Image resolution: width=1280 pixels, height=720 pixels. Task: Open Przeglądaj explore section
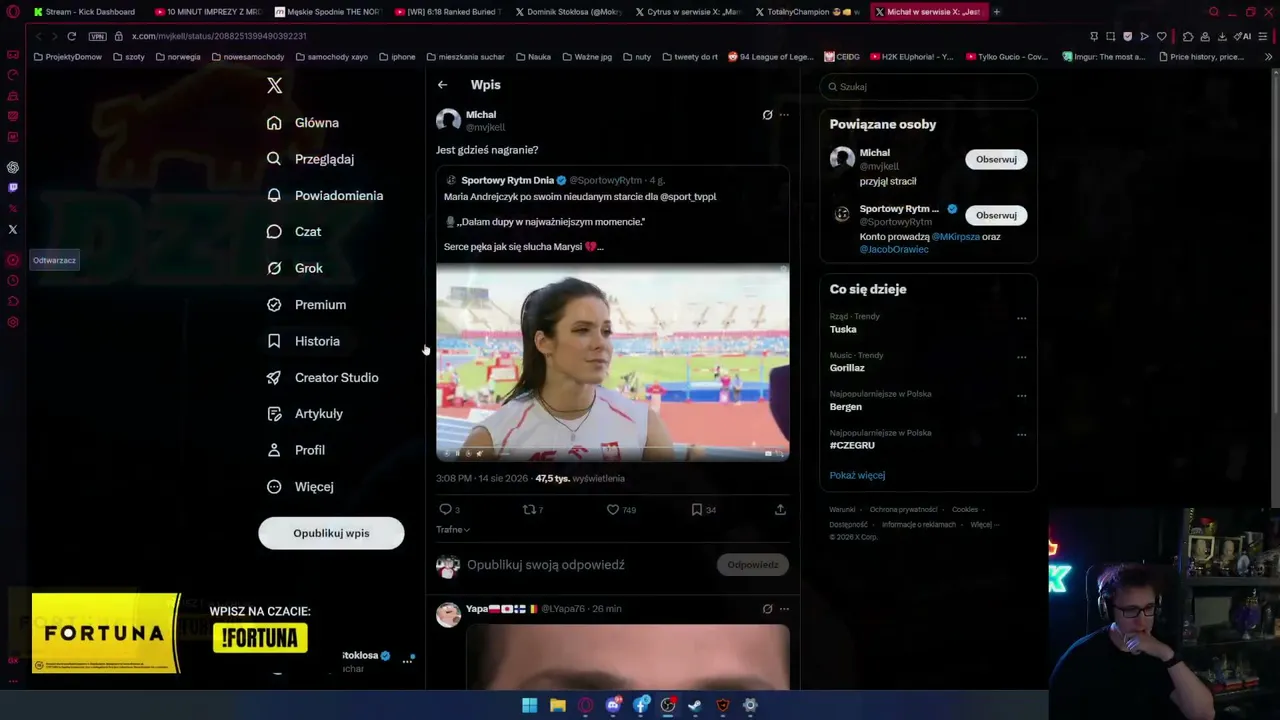311,159
